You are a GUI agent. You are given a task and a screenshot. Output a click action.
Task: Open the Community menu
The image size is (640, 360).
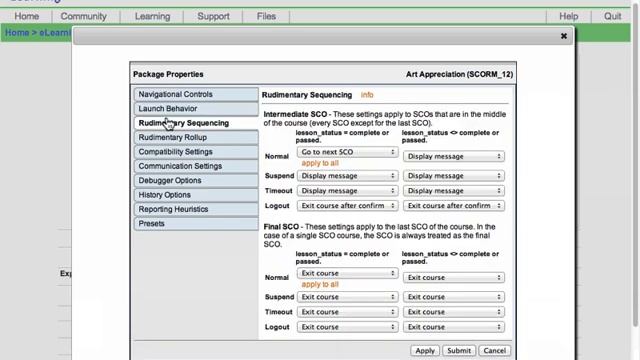(x=84, y=16)
